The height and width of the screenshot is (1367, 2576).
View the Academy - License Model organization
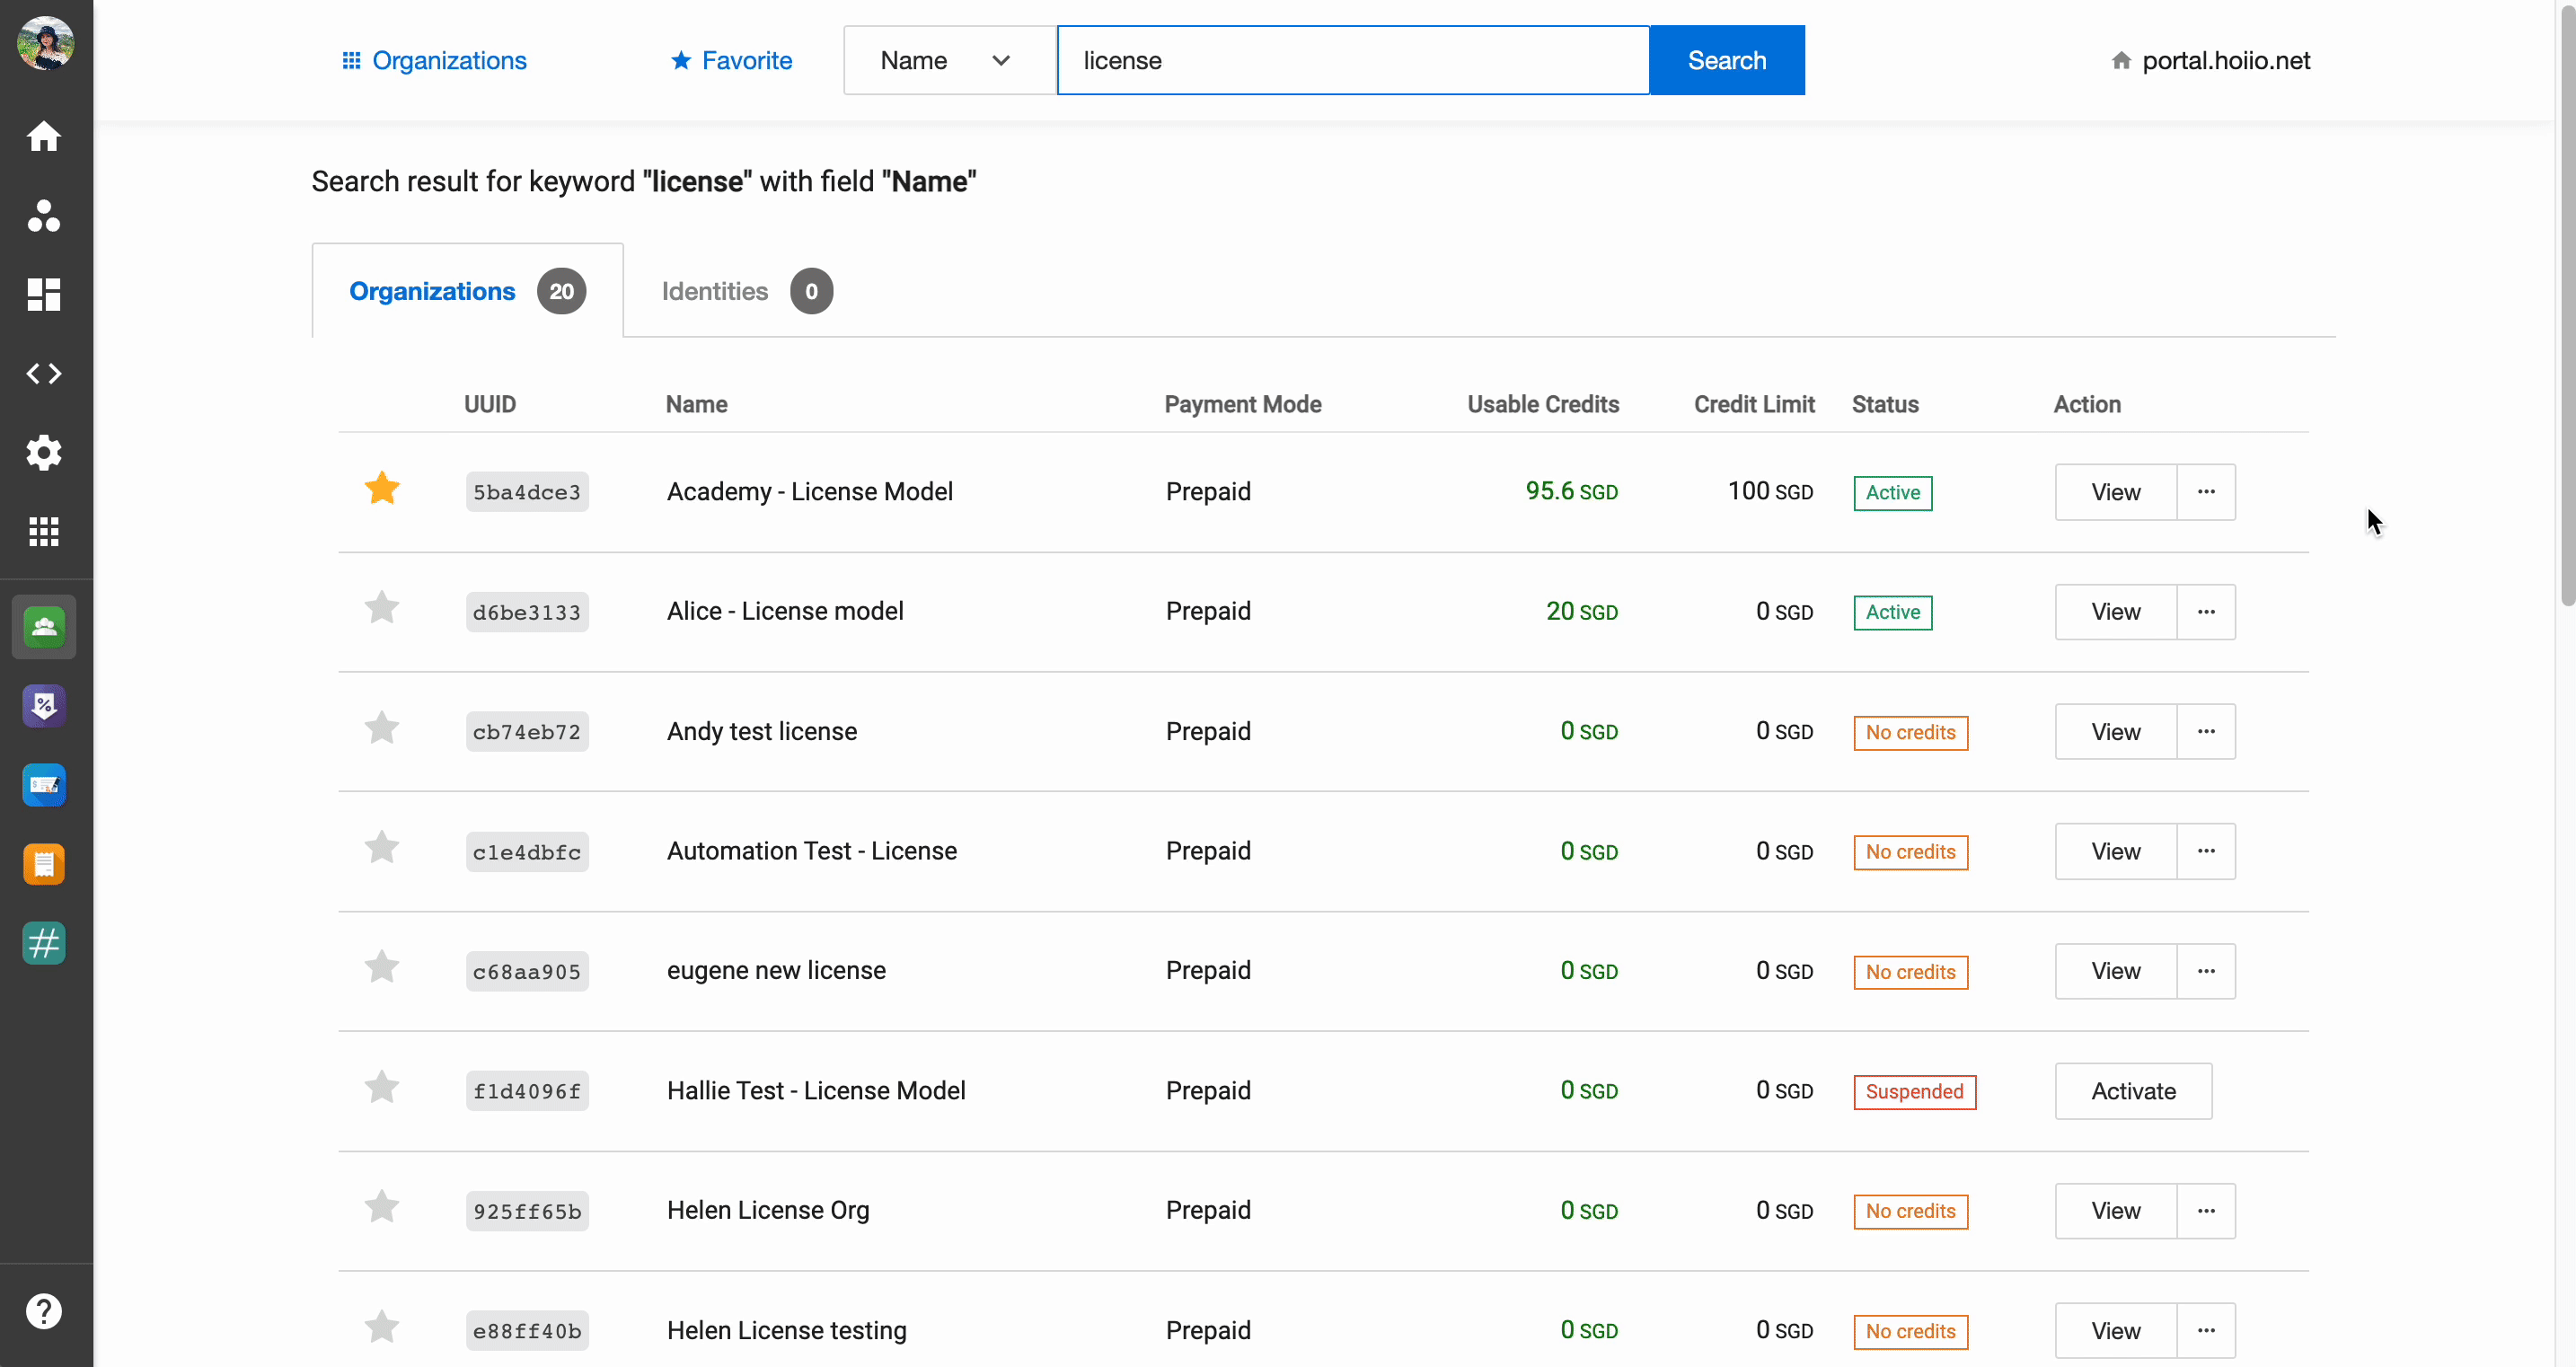[x=2116, y=492]
